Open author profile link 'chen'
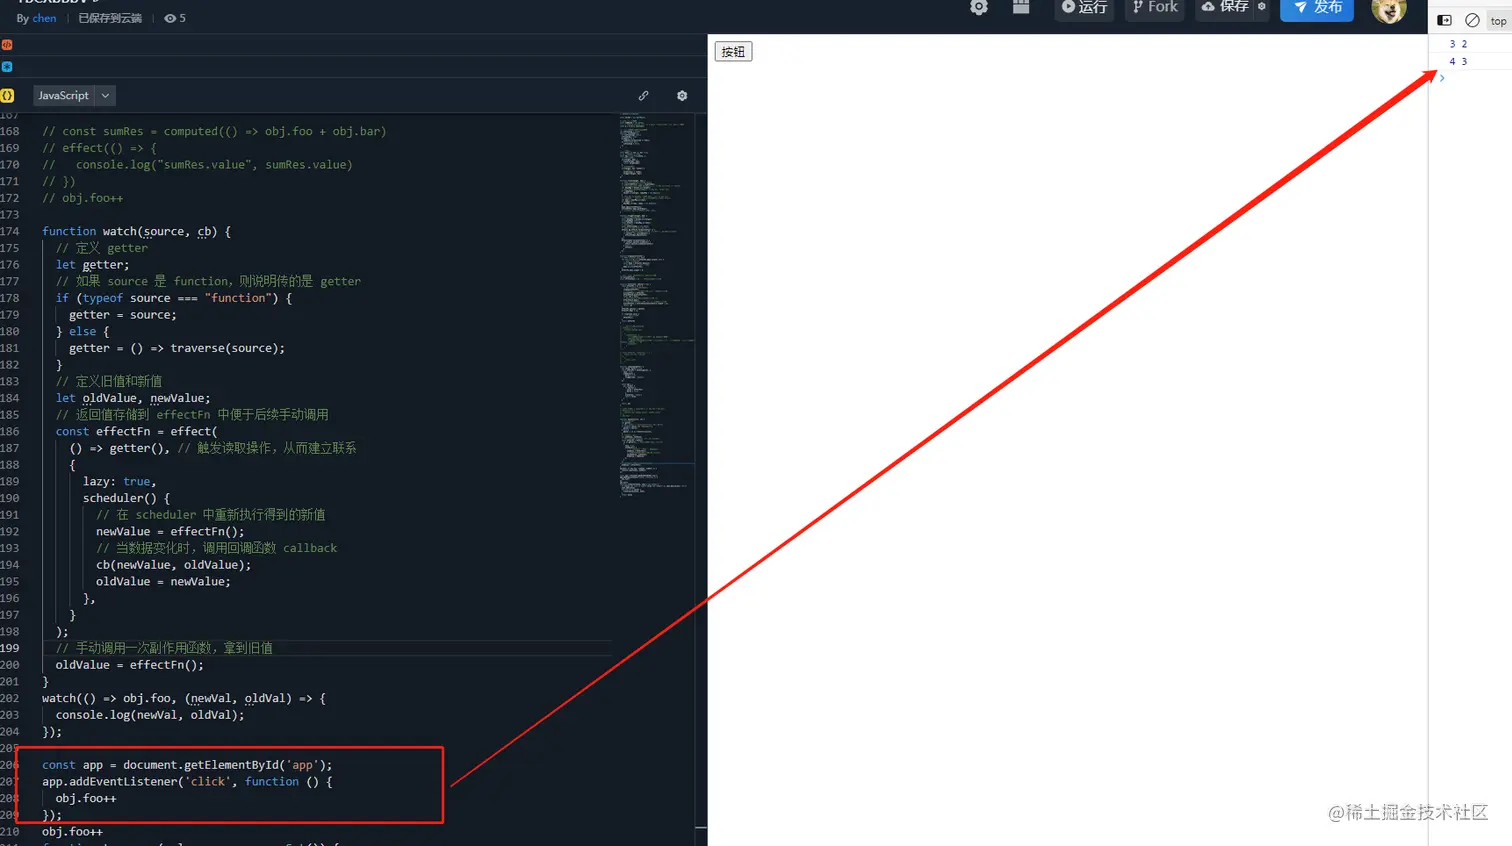This screenshot has height=846, width=1512. click(x=44, y=18)
